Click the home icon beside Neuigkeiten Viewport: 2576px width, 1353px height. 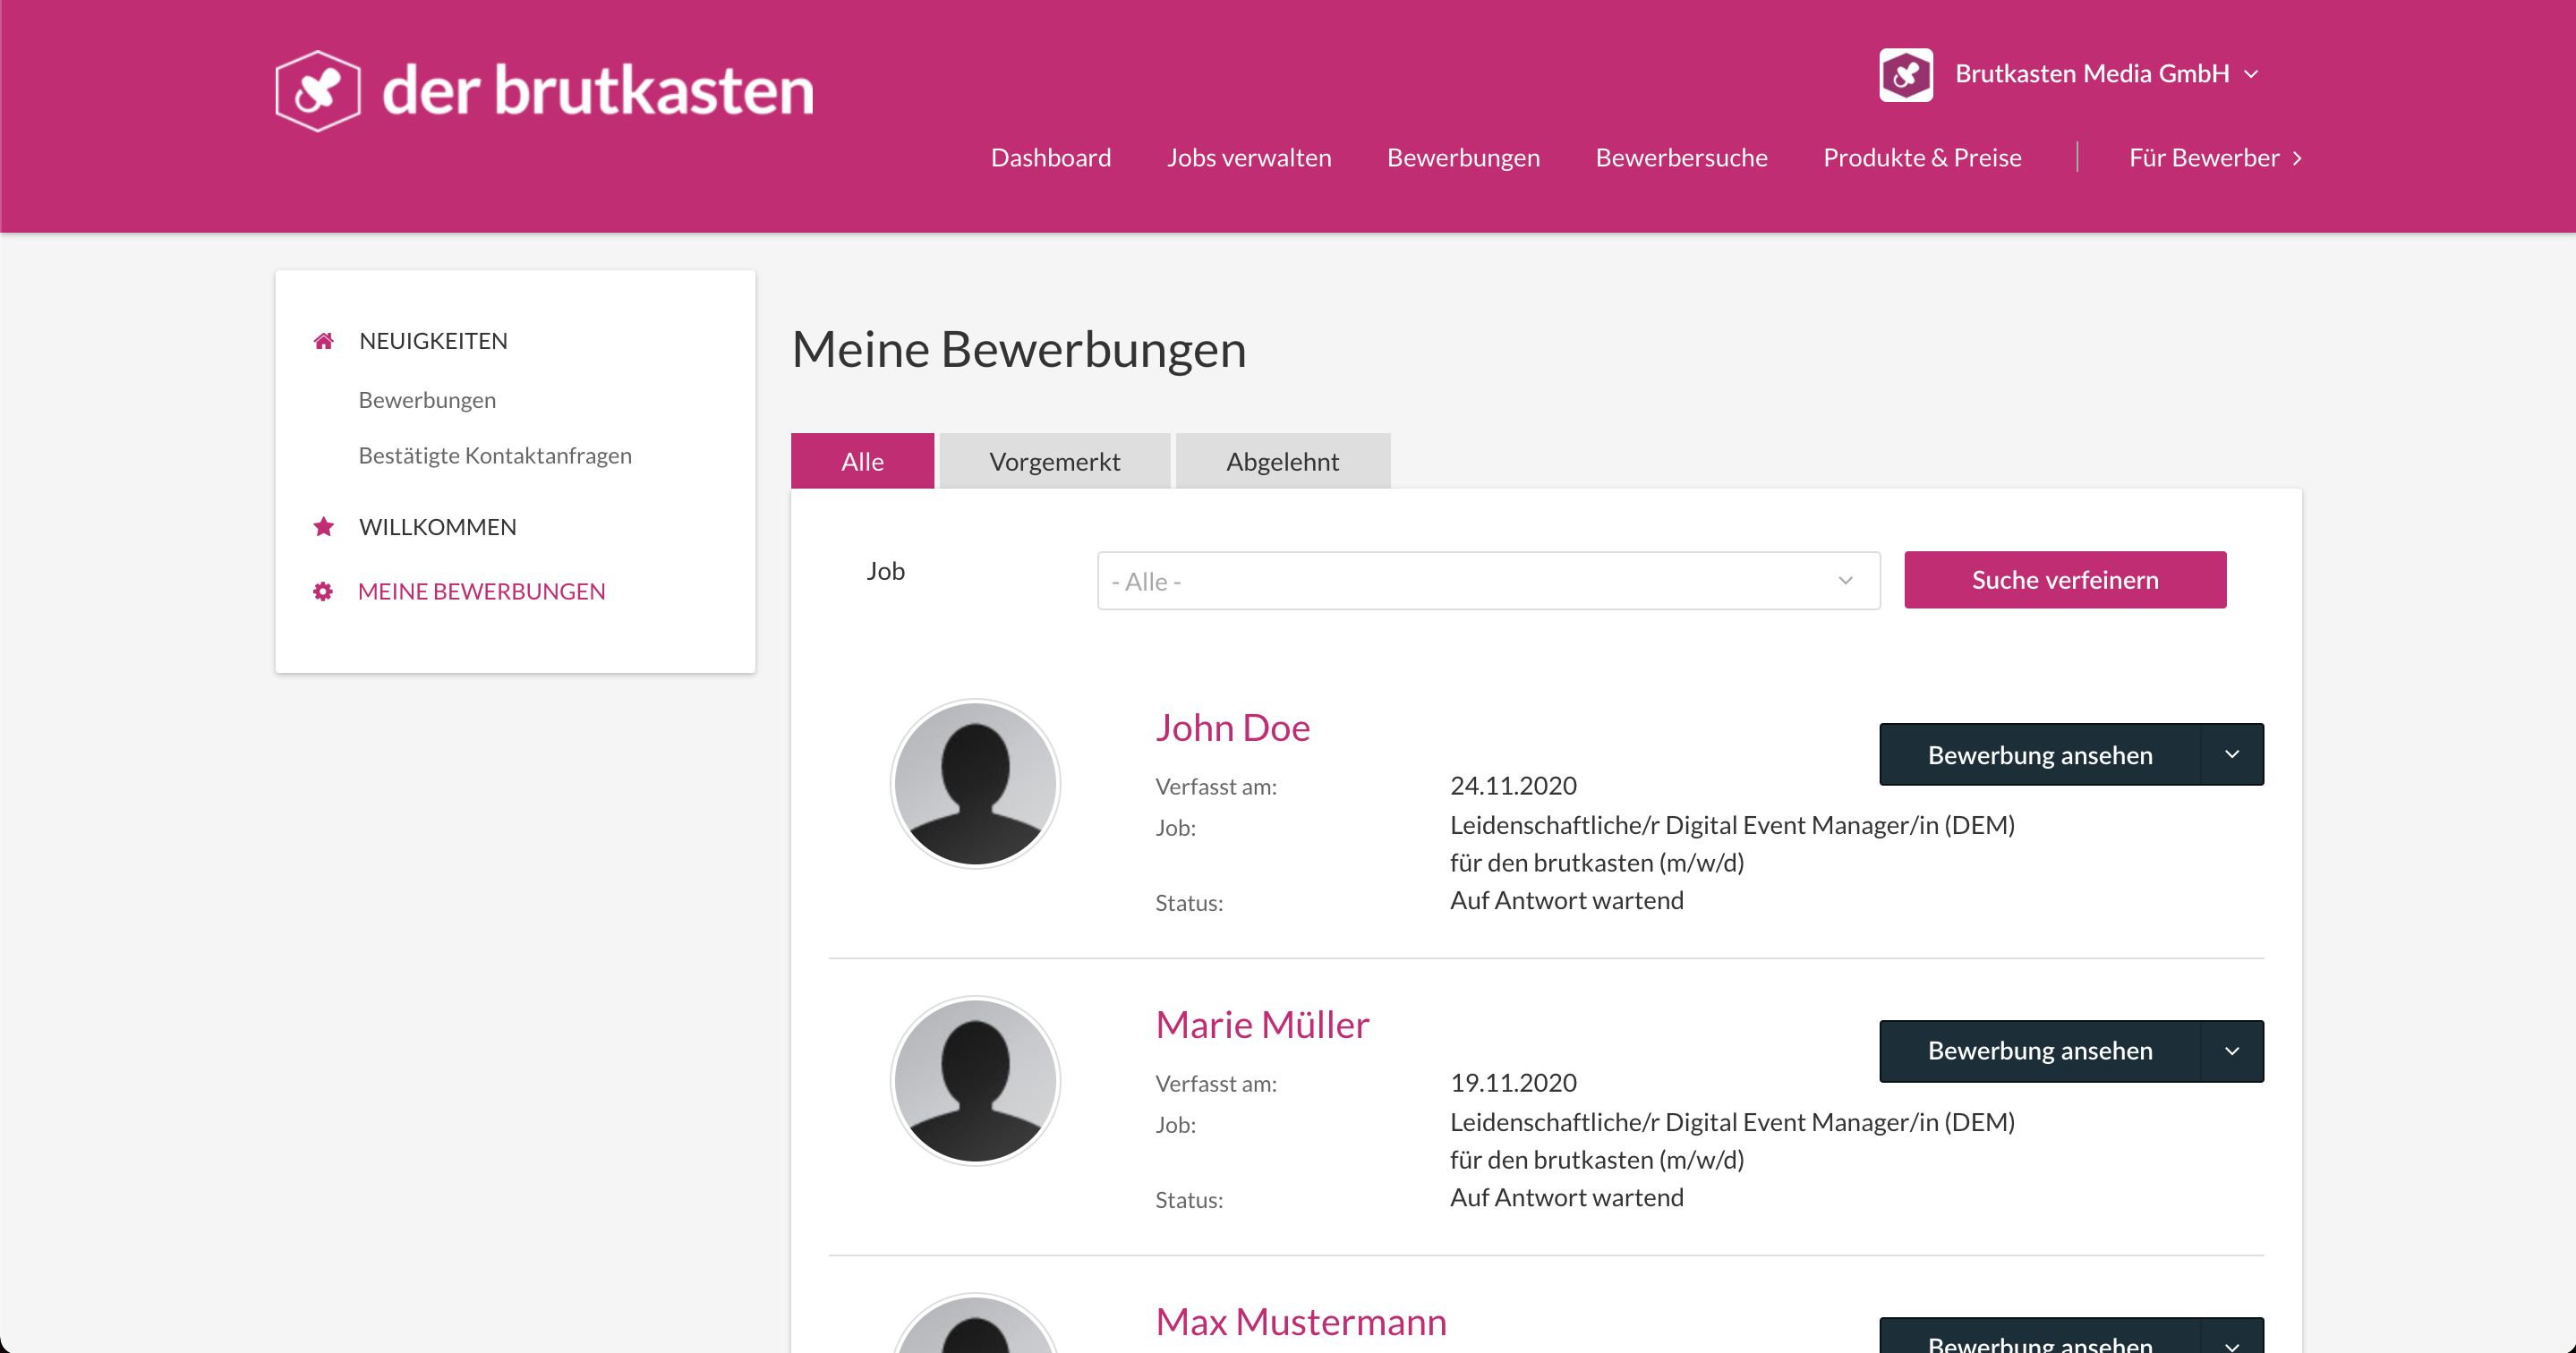(323, 341)
